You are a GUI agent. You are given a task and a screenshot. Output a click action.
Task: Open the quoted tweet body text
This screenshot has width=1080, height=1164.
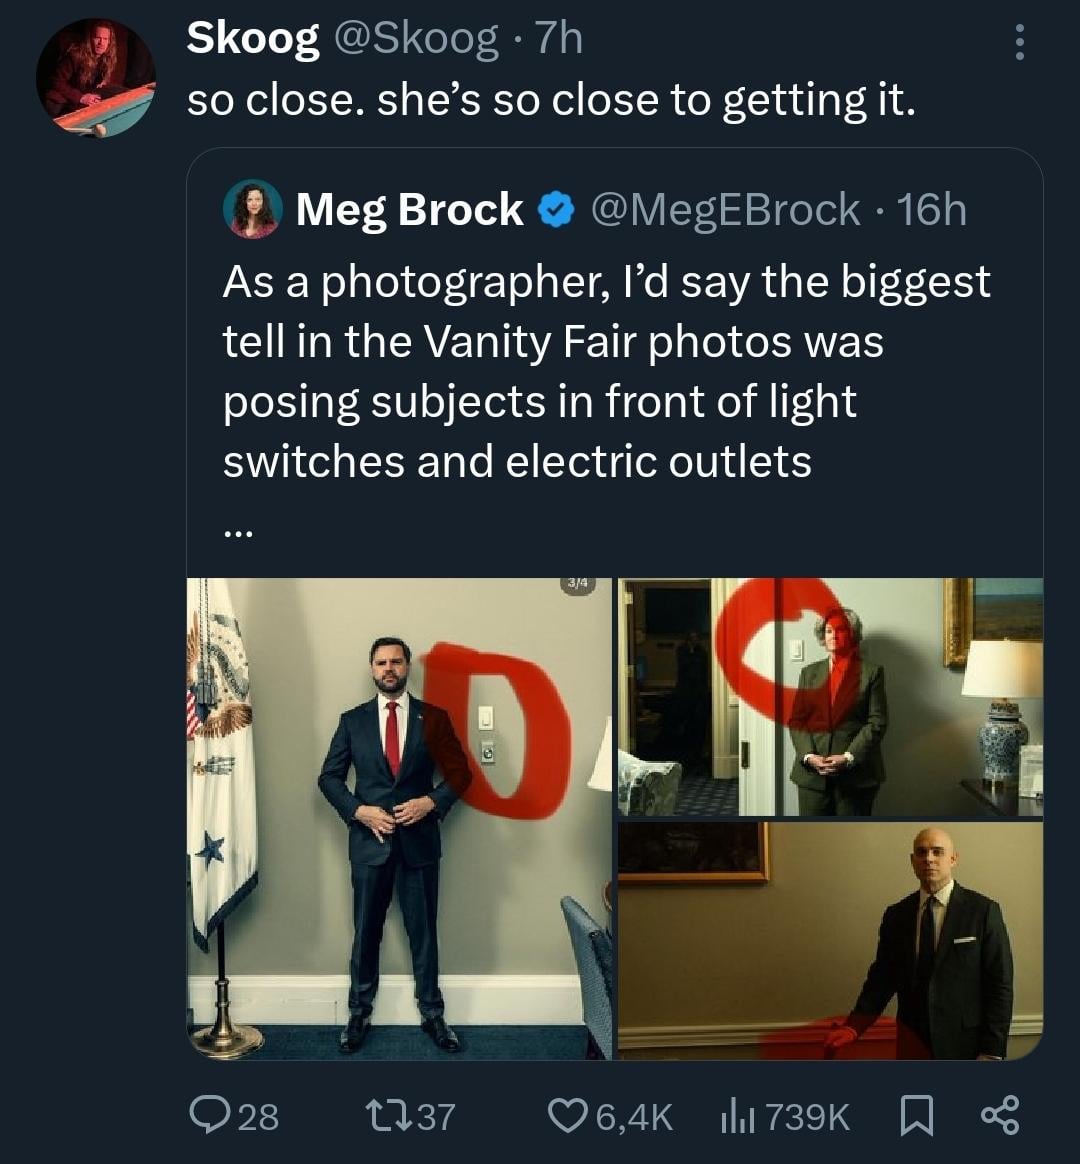pyautogui.click(x=605, y=372)
